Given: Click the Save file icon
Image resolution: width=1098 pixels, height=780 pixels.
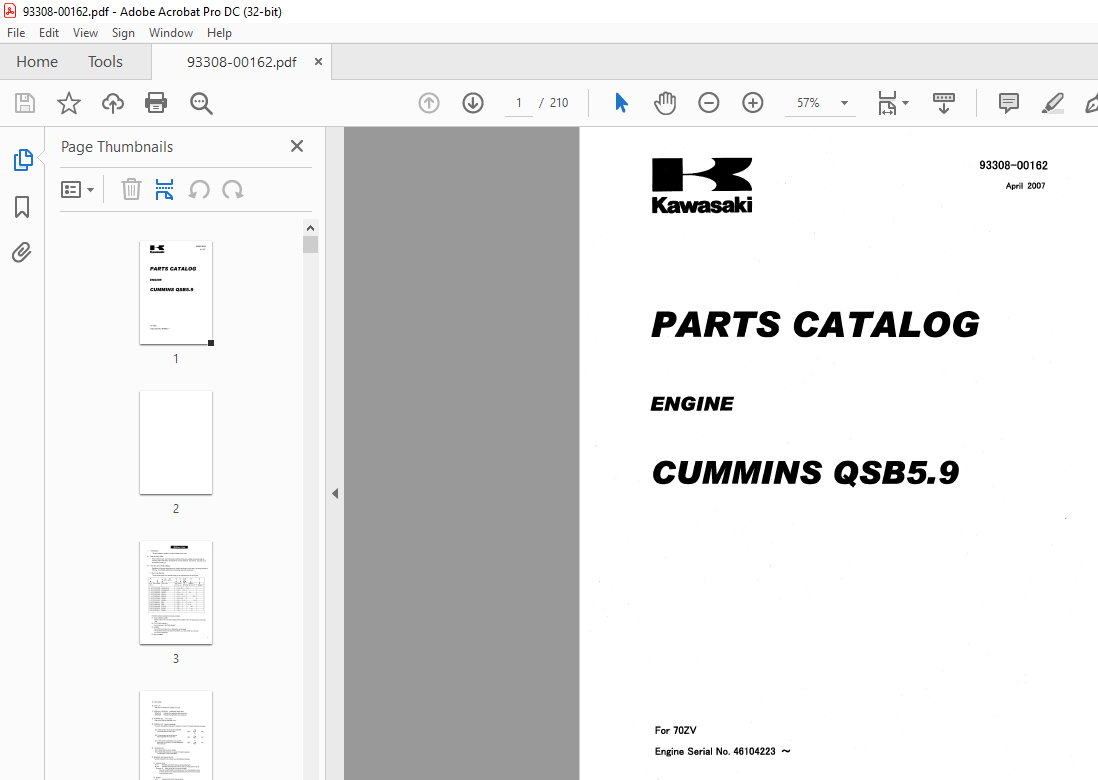Looking at the screenshot, I should (25, 103).
